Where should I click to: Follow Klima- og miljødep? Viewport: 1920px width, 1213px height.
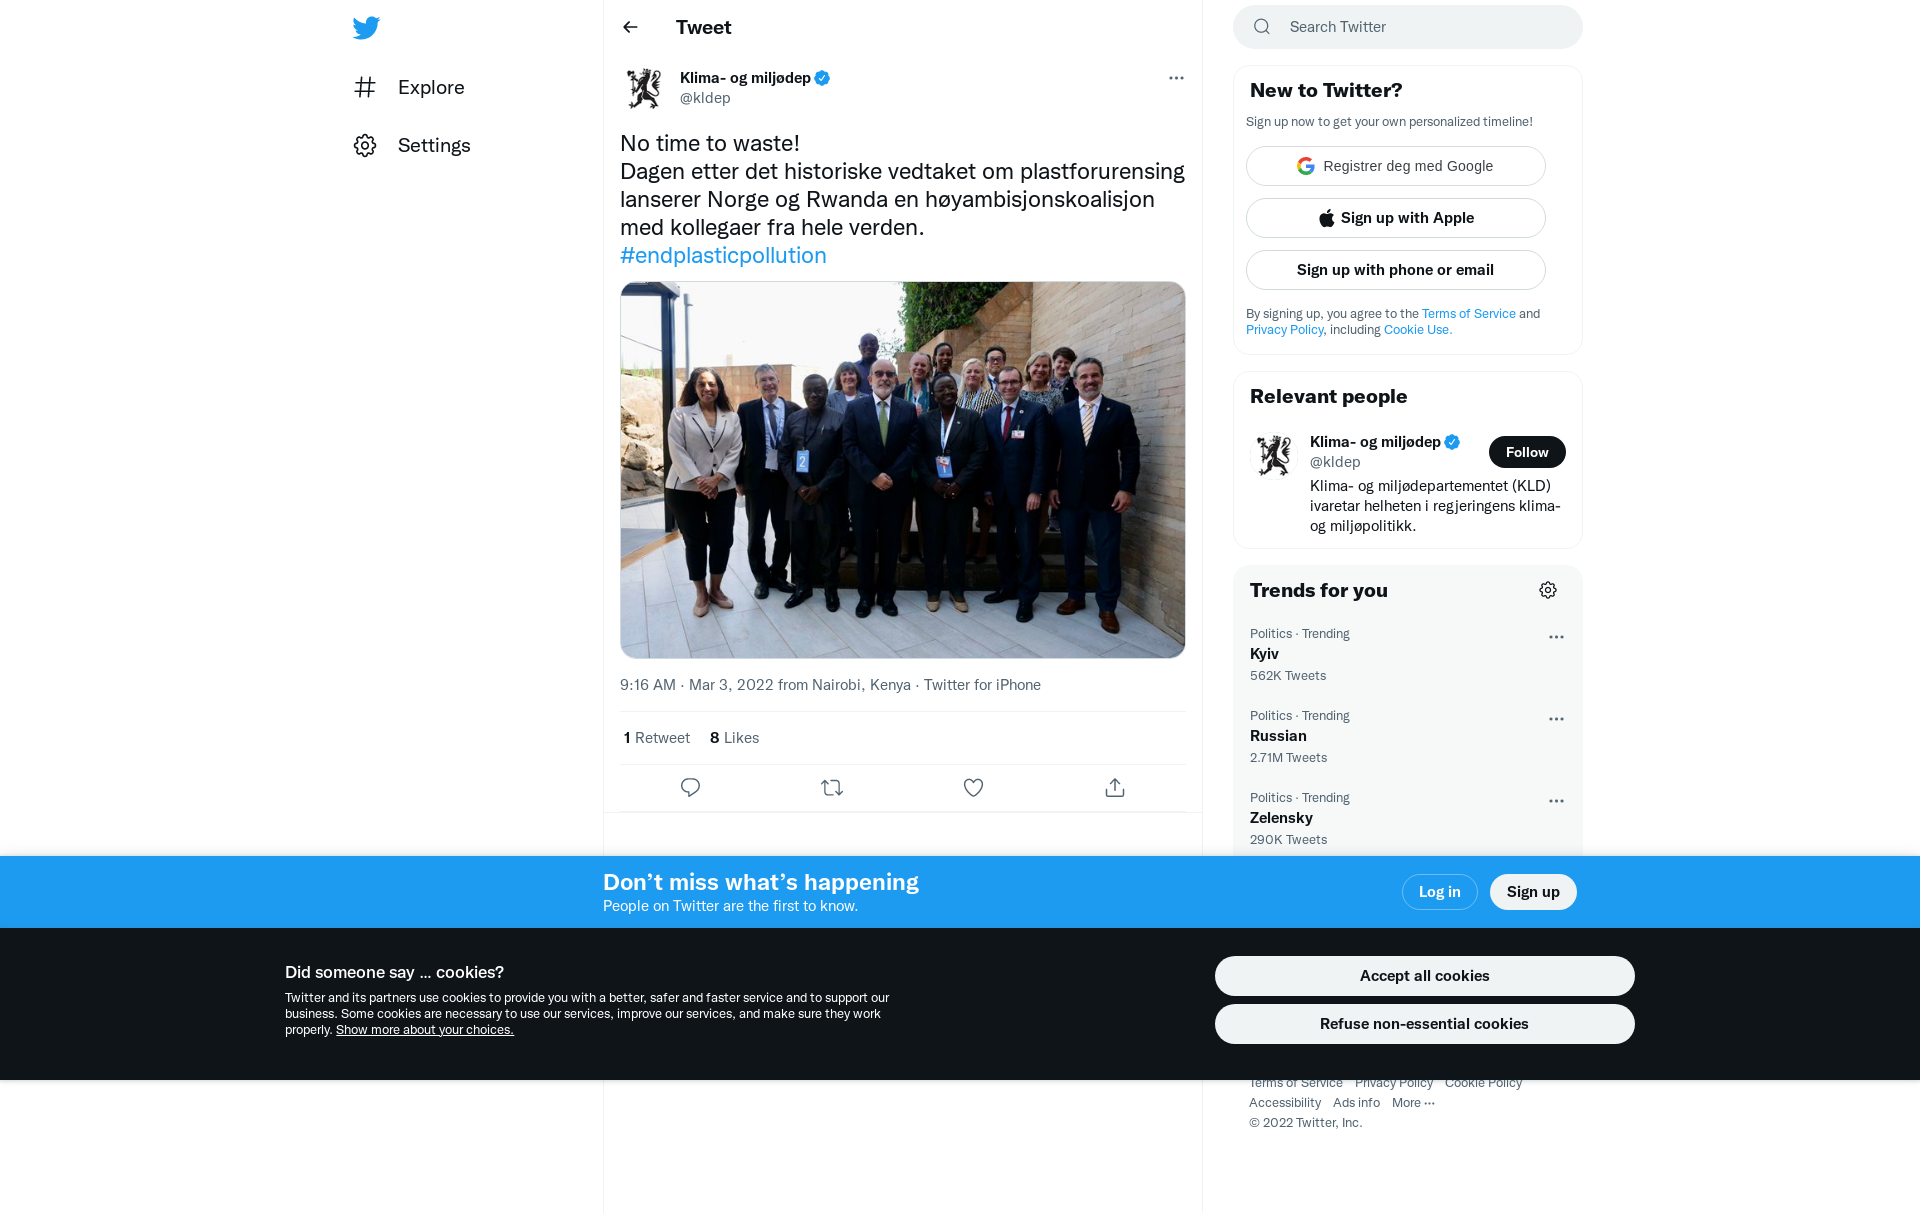point(1527,452)
